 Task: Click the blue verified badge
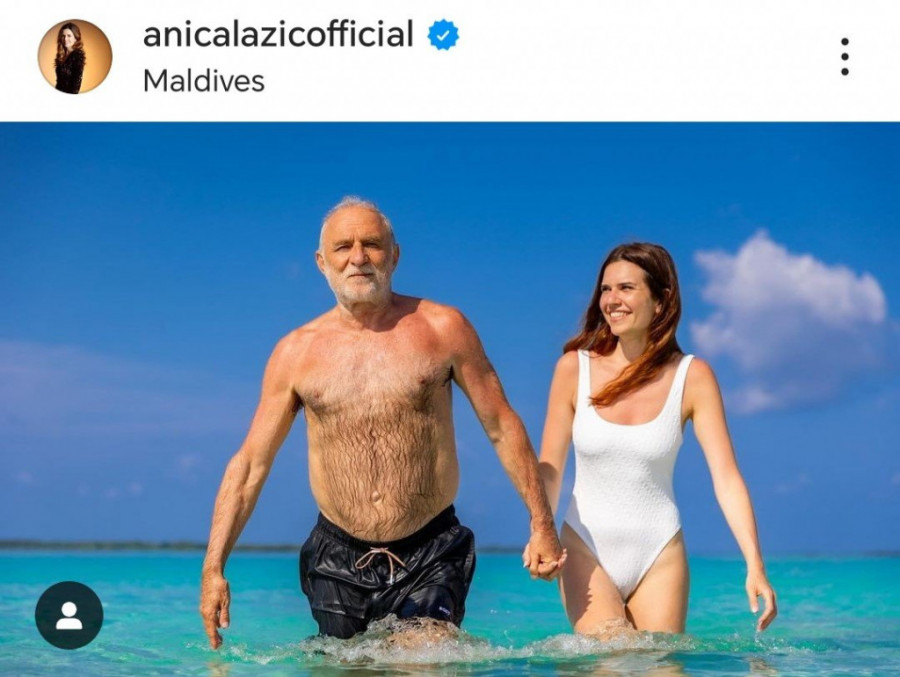[x=443, y=34]
